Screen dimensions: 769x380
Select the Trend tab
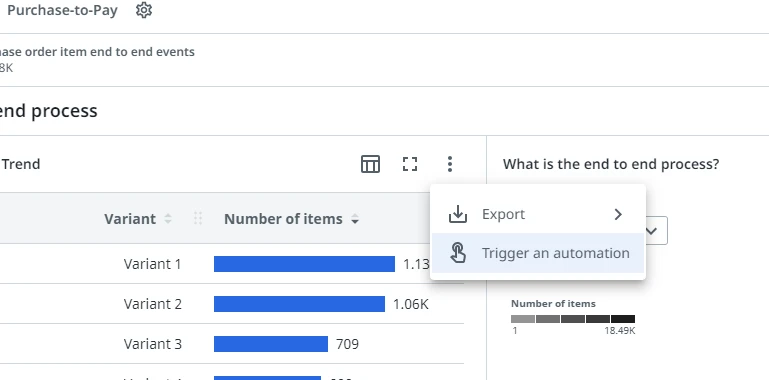[x=21, y=164]
